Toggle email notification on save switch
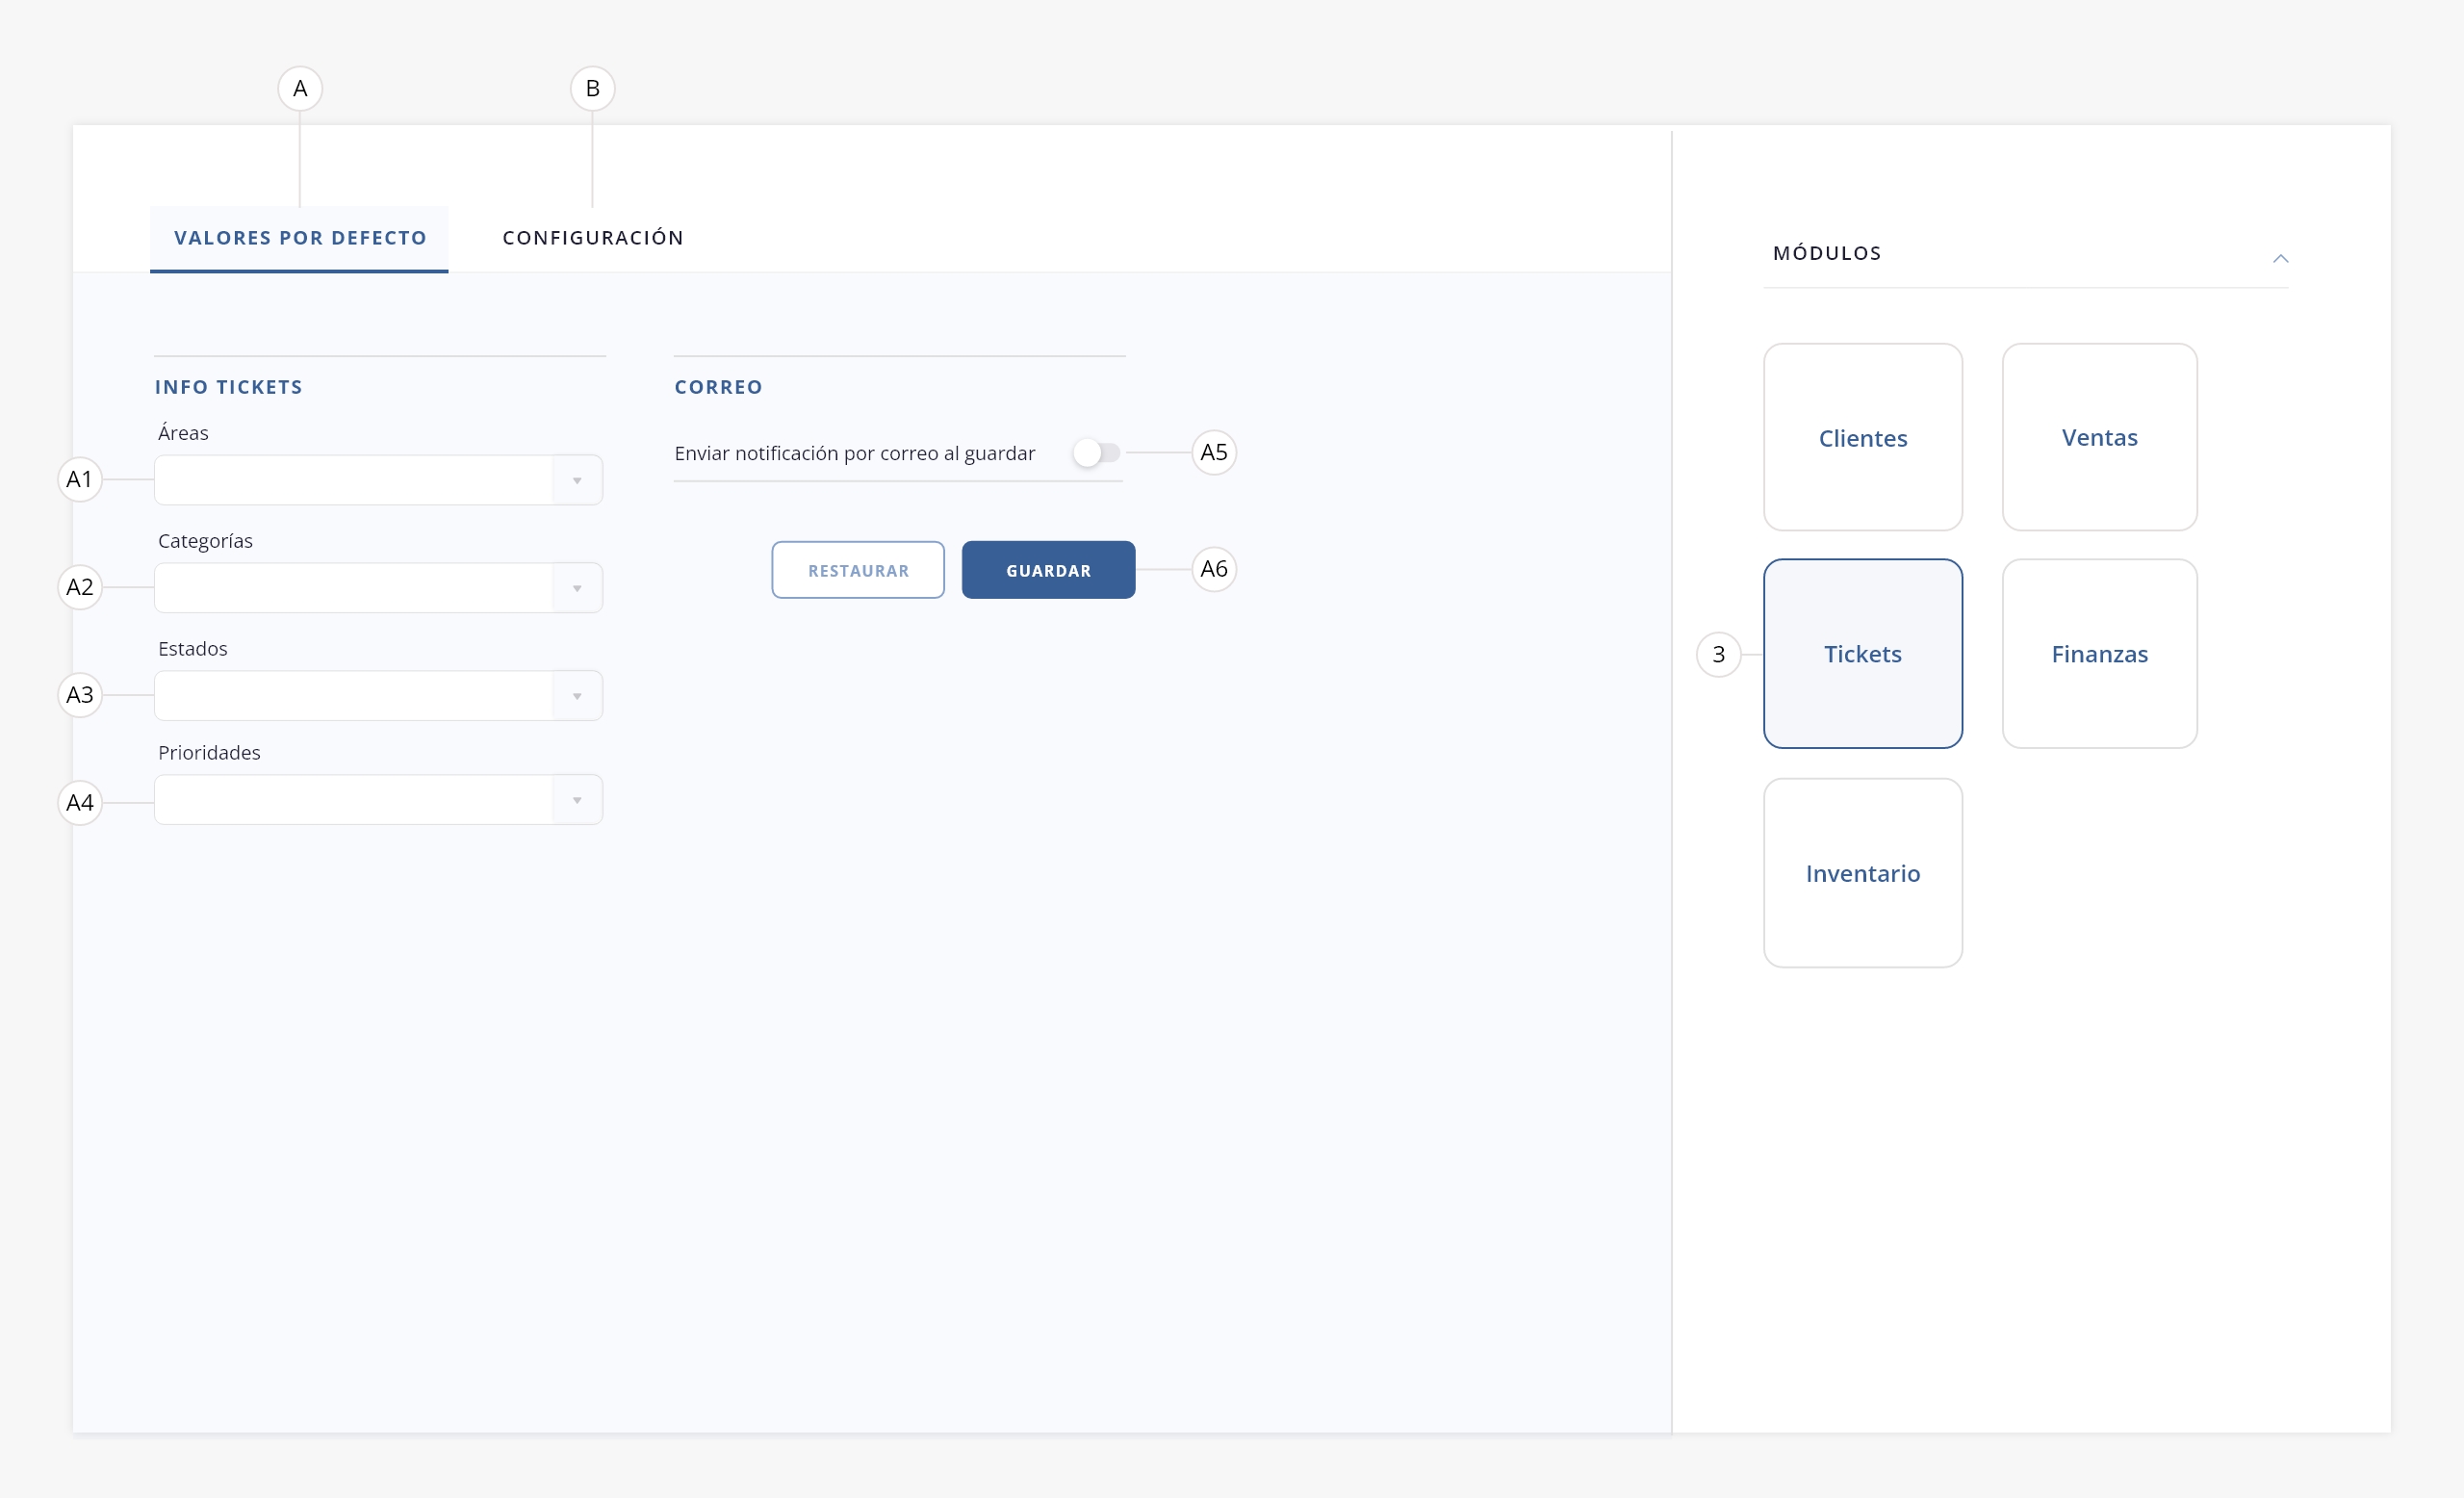2464x1498 pixels. (1096, 453)
